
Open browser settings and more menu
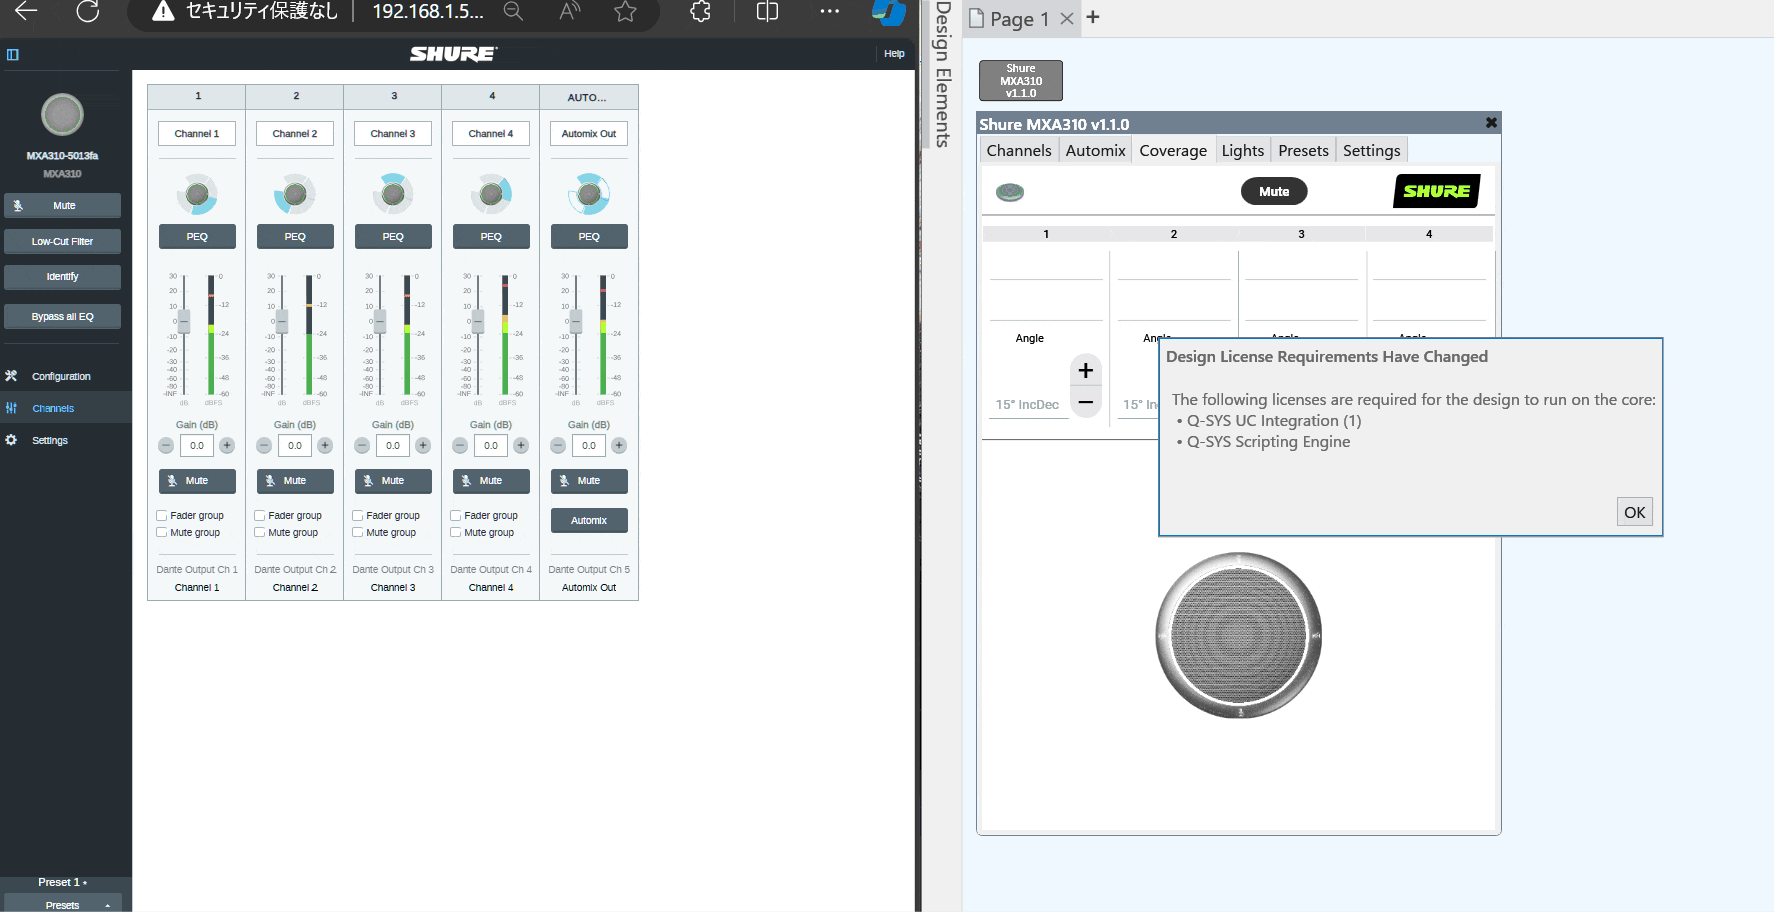tap(829, 11)
